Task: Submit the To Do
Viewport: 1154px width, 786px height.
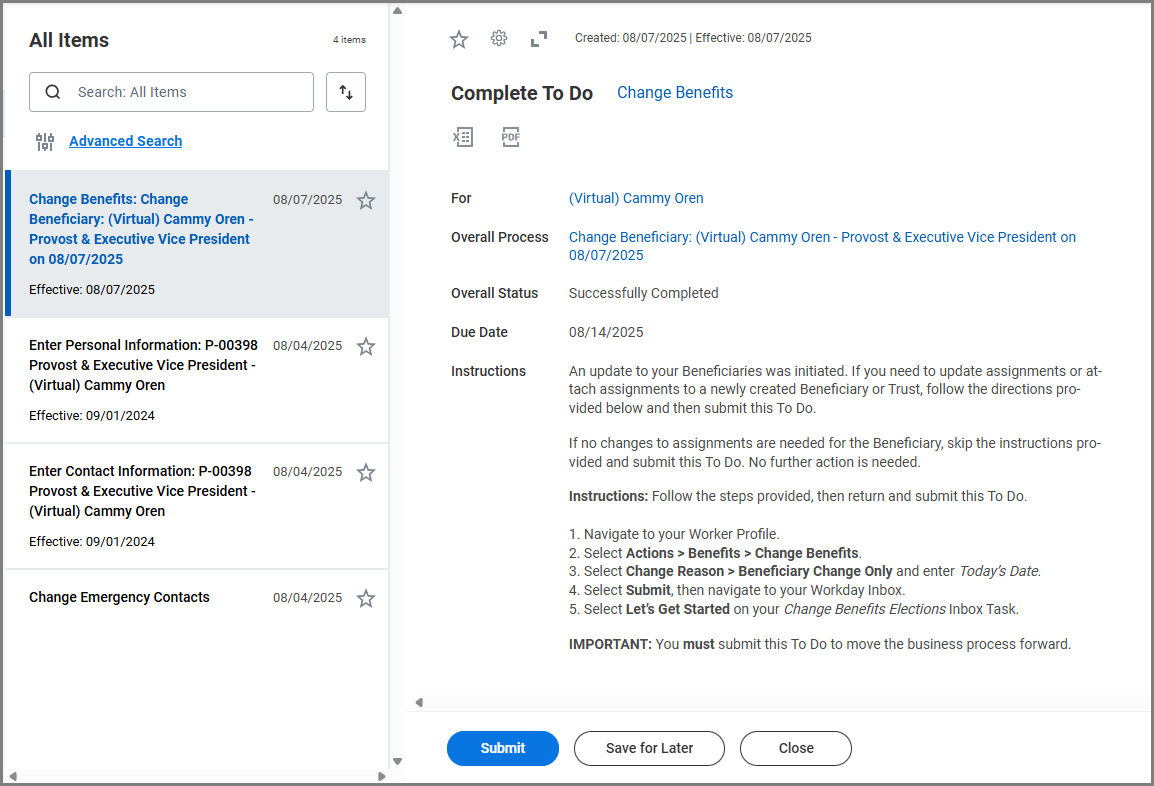Action: [502, 748]
